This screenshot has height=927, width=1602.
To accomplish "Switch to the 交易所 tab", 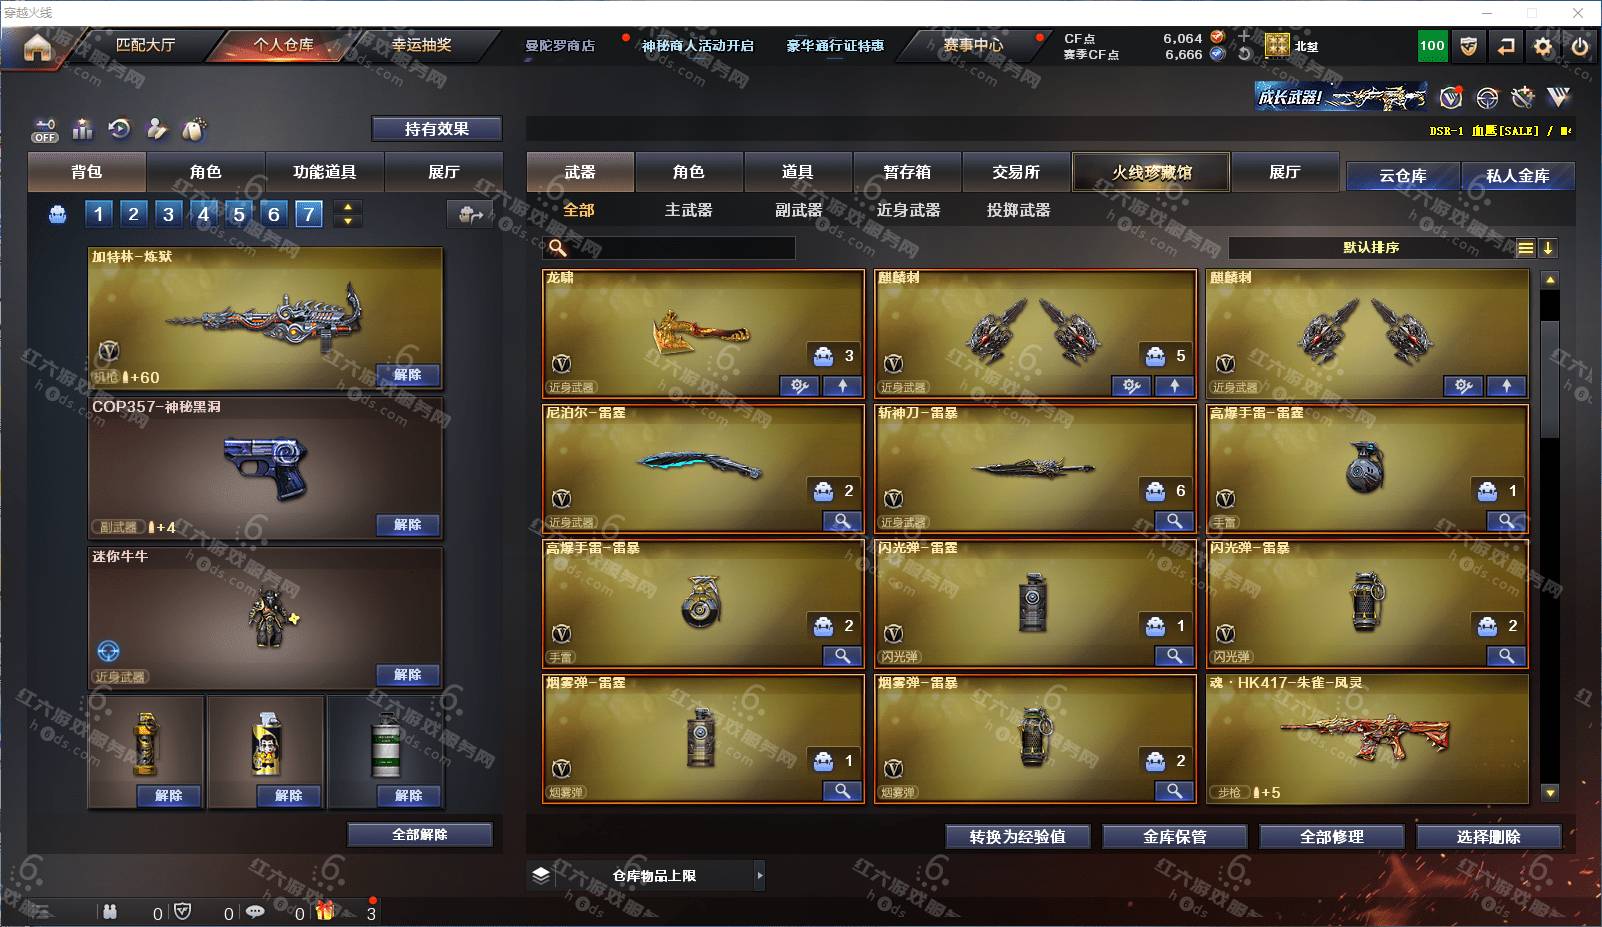I will (1016, 172).
